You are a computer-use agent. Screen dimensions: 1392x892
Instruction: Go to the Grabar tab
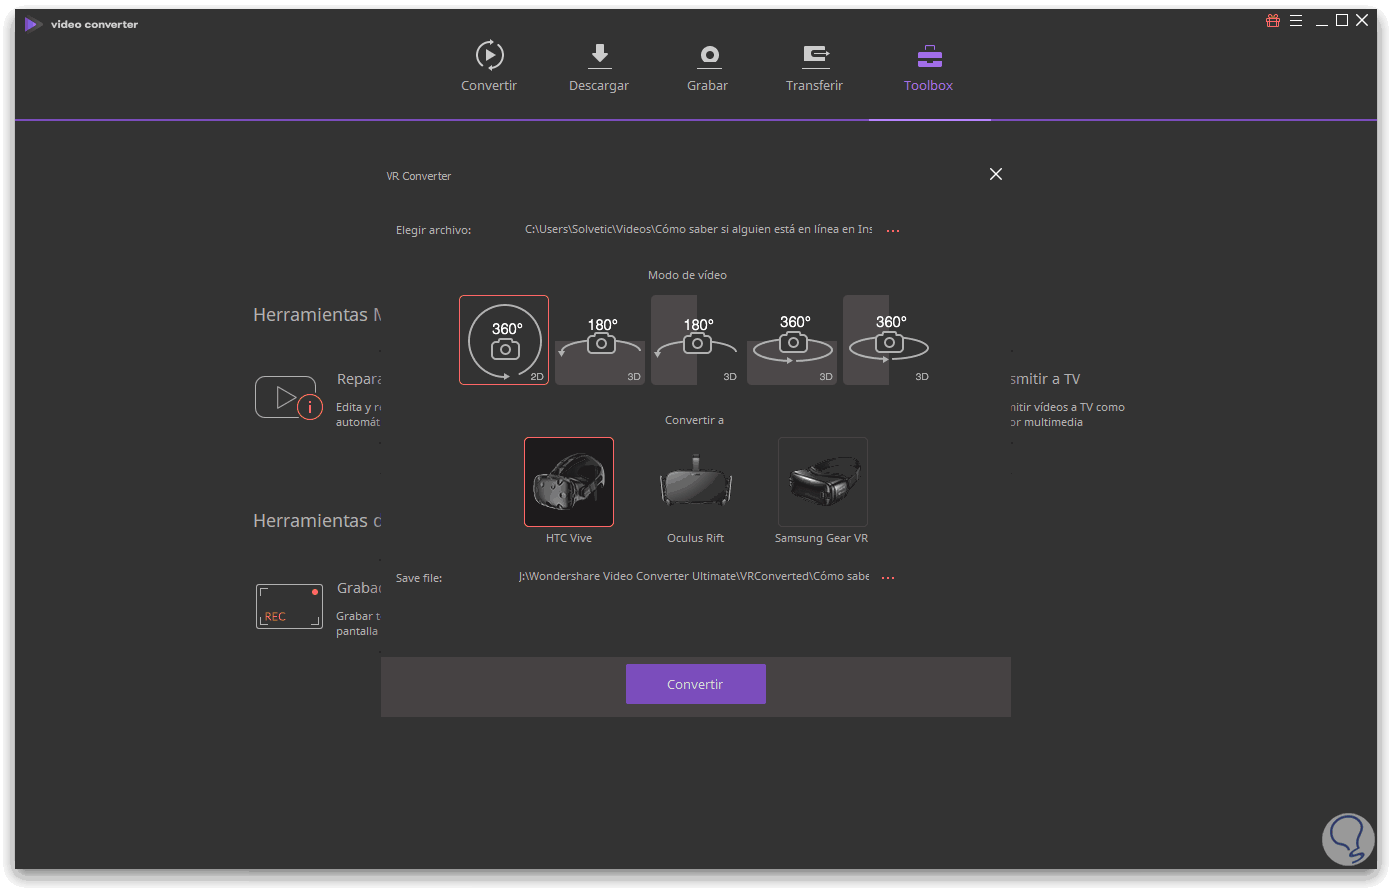708,66
